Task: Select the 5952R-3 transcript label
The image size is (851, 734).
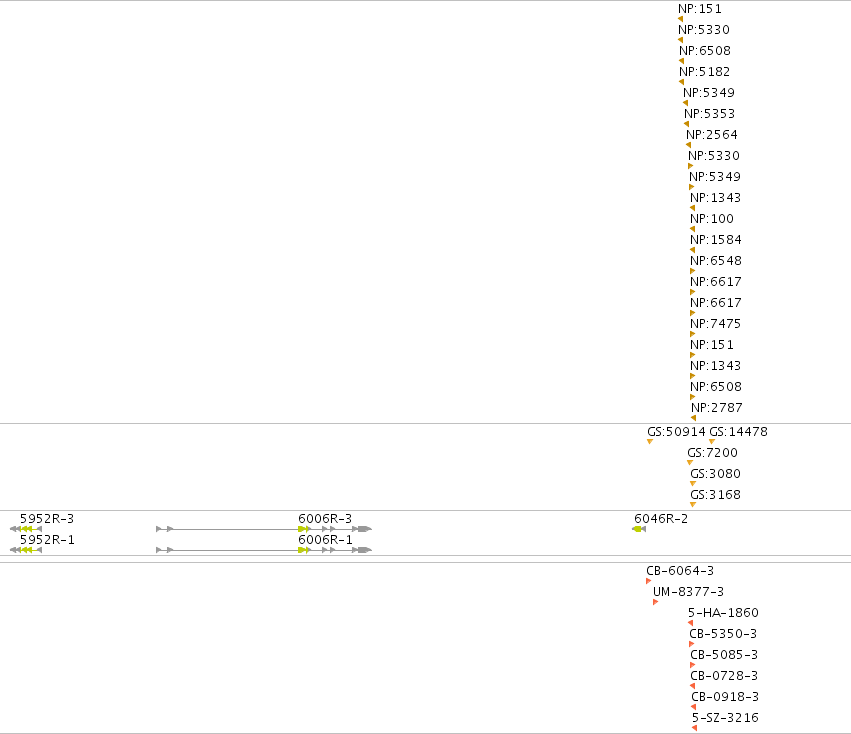Action: (x=47, y=519)
